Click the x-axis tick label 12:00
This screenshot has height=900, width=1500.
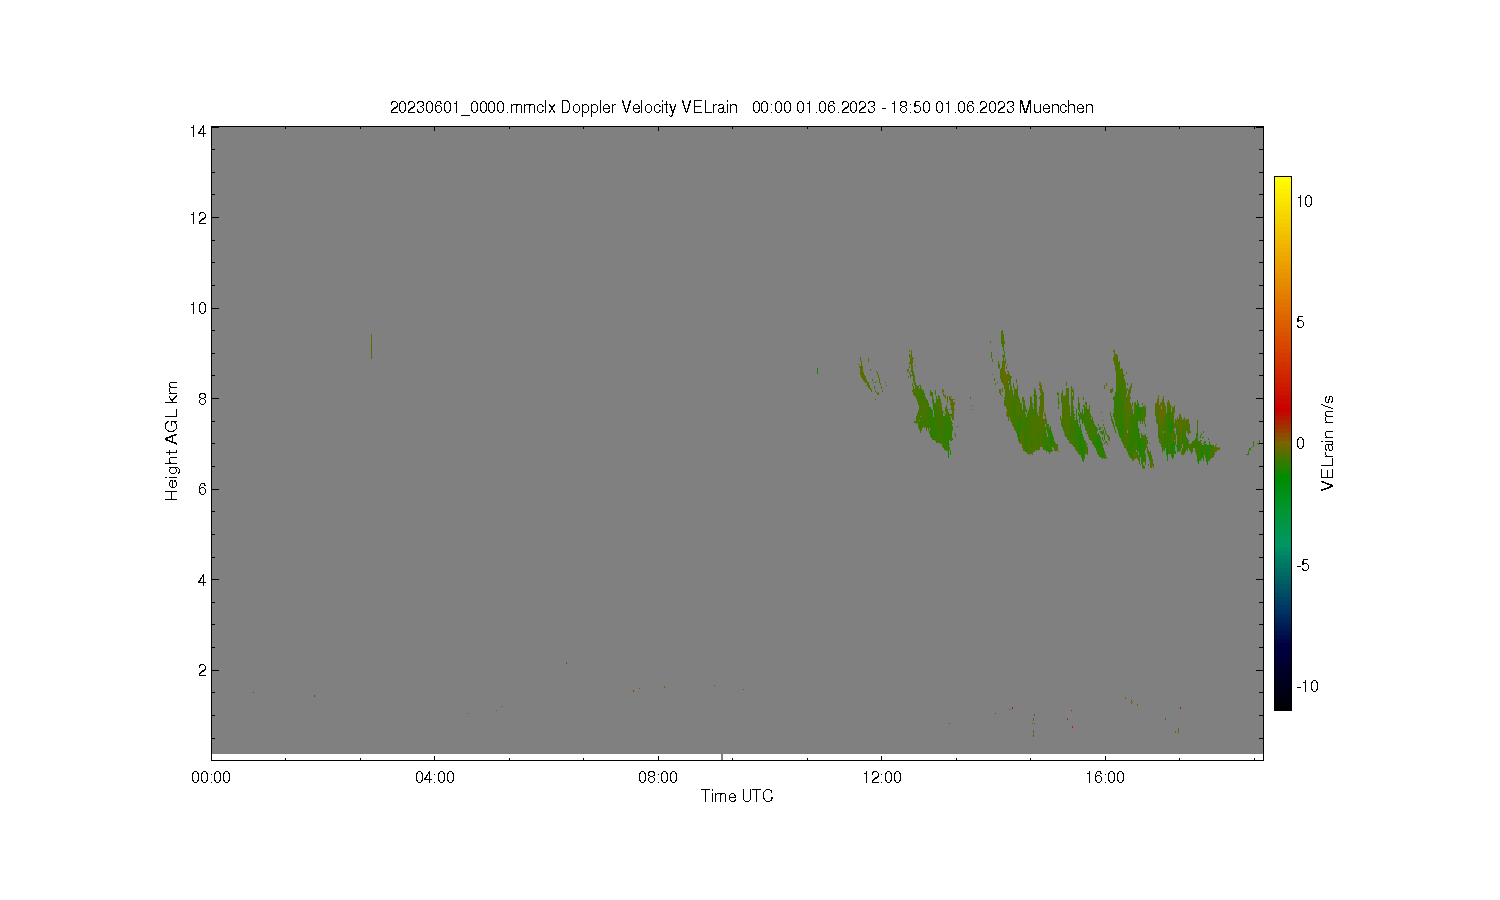(881, 777)
